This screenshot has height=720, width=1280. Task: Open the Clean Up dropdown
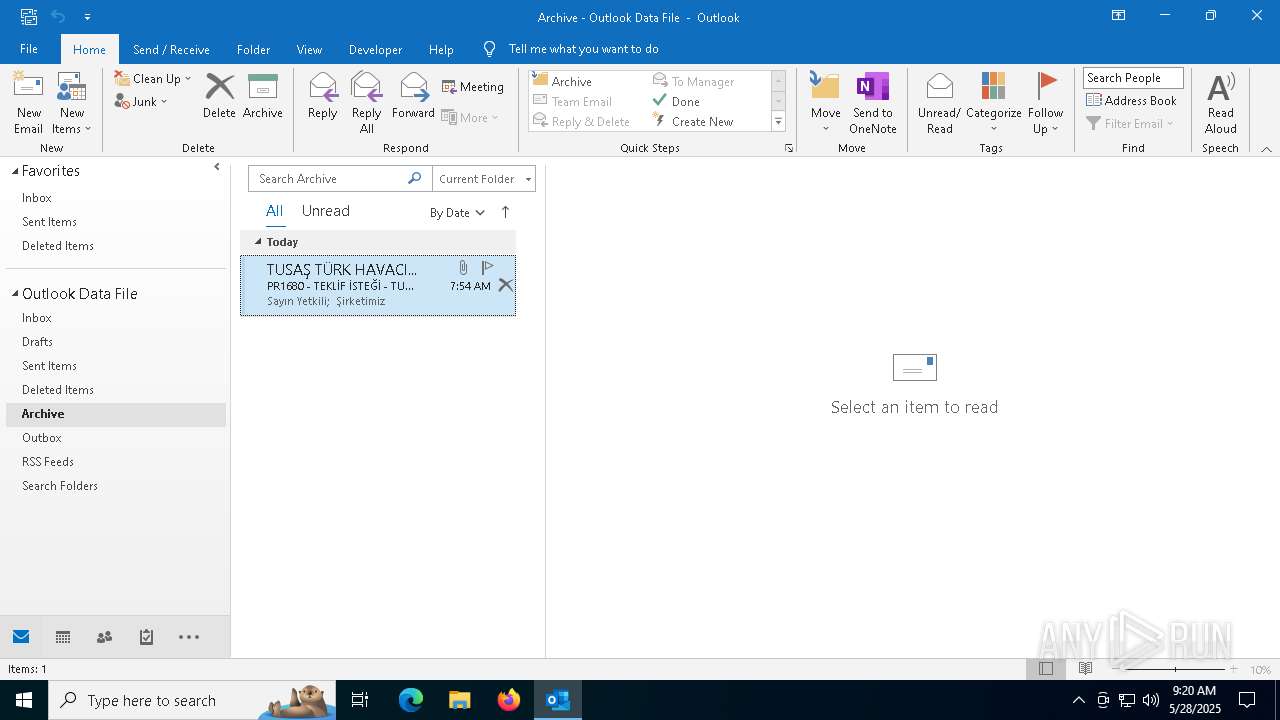pyautogui.click(x=152, y=78)
